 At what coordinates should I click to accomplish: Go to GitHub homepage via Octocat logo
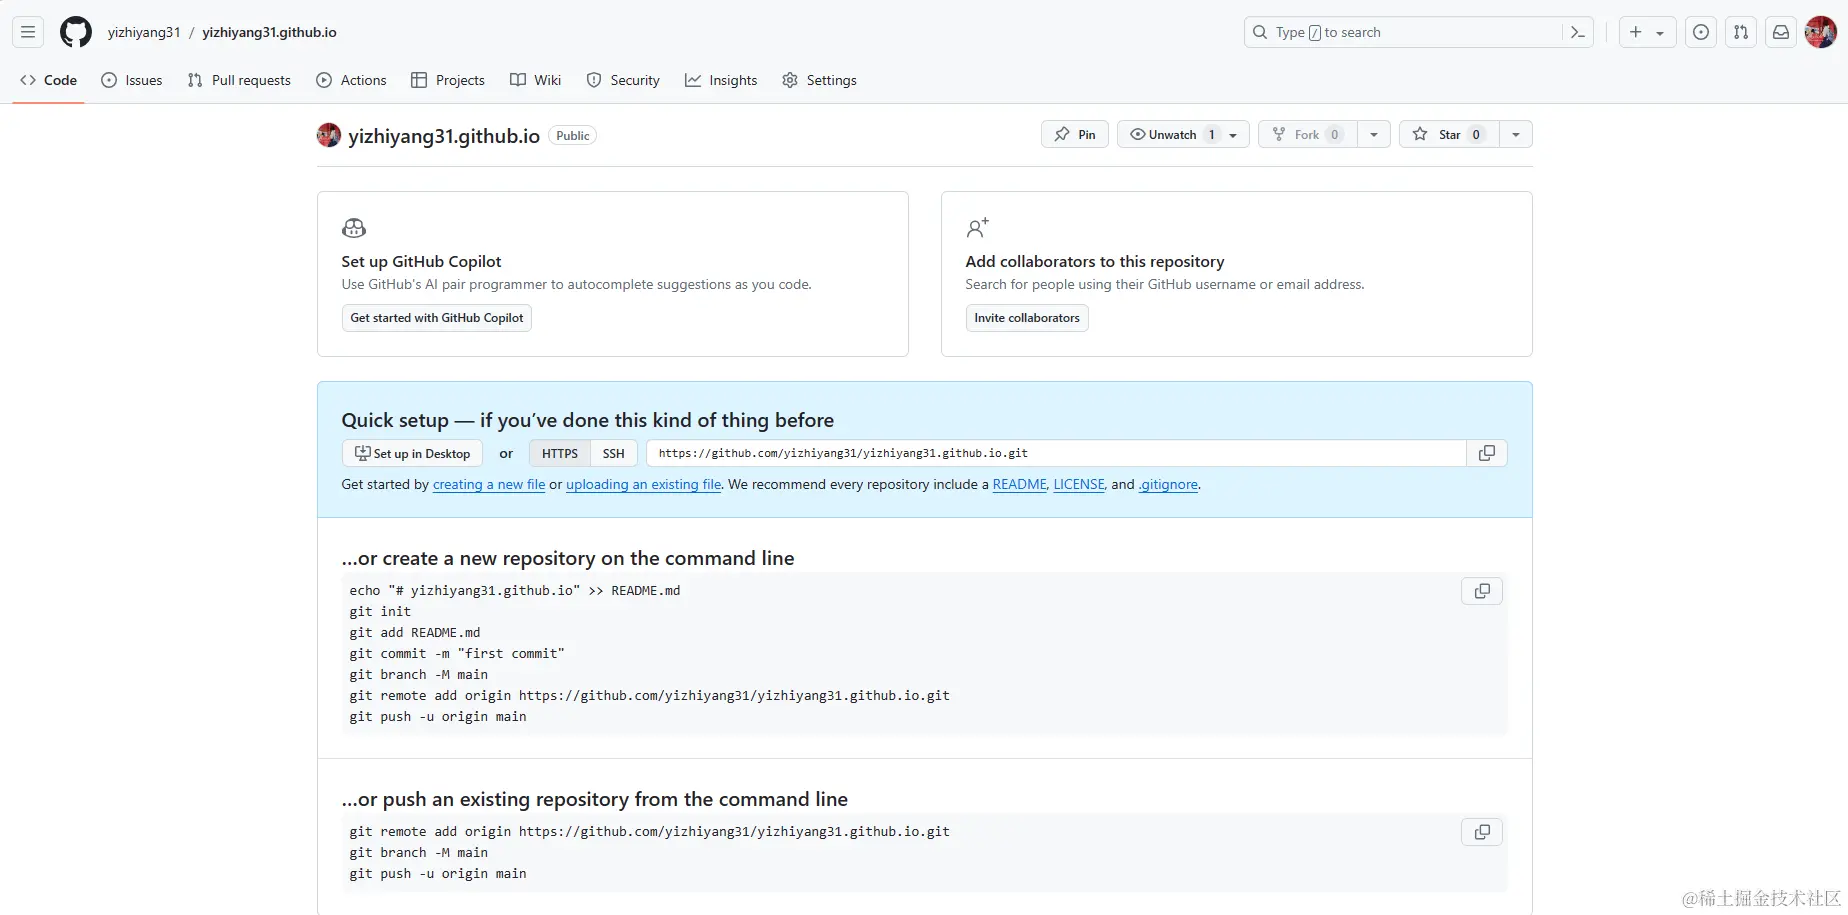tap(76, 32)
